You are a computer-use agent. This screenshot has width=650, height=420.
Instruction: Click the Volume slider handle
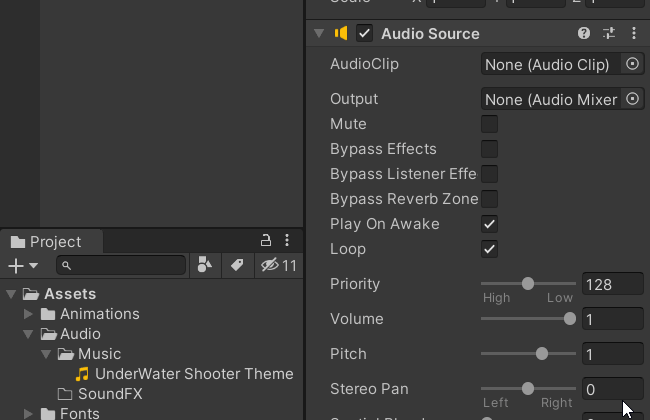pos(570,318)
